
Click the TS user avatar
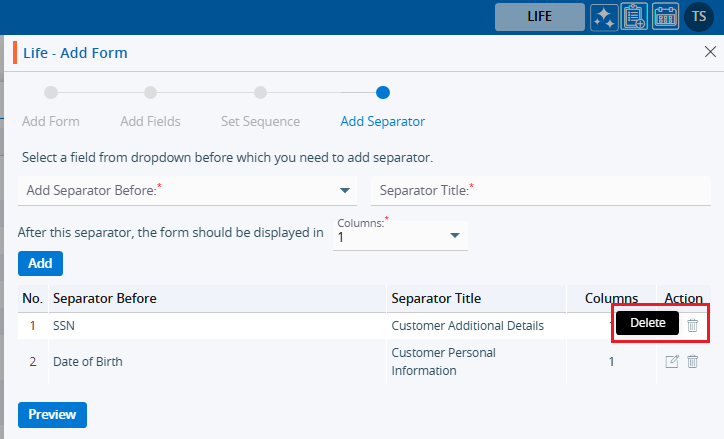(x=698, y=17)
